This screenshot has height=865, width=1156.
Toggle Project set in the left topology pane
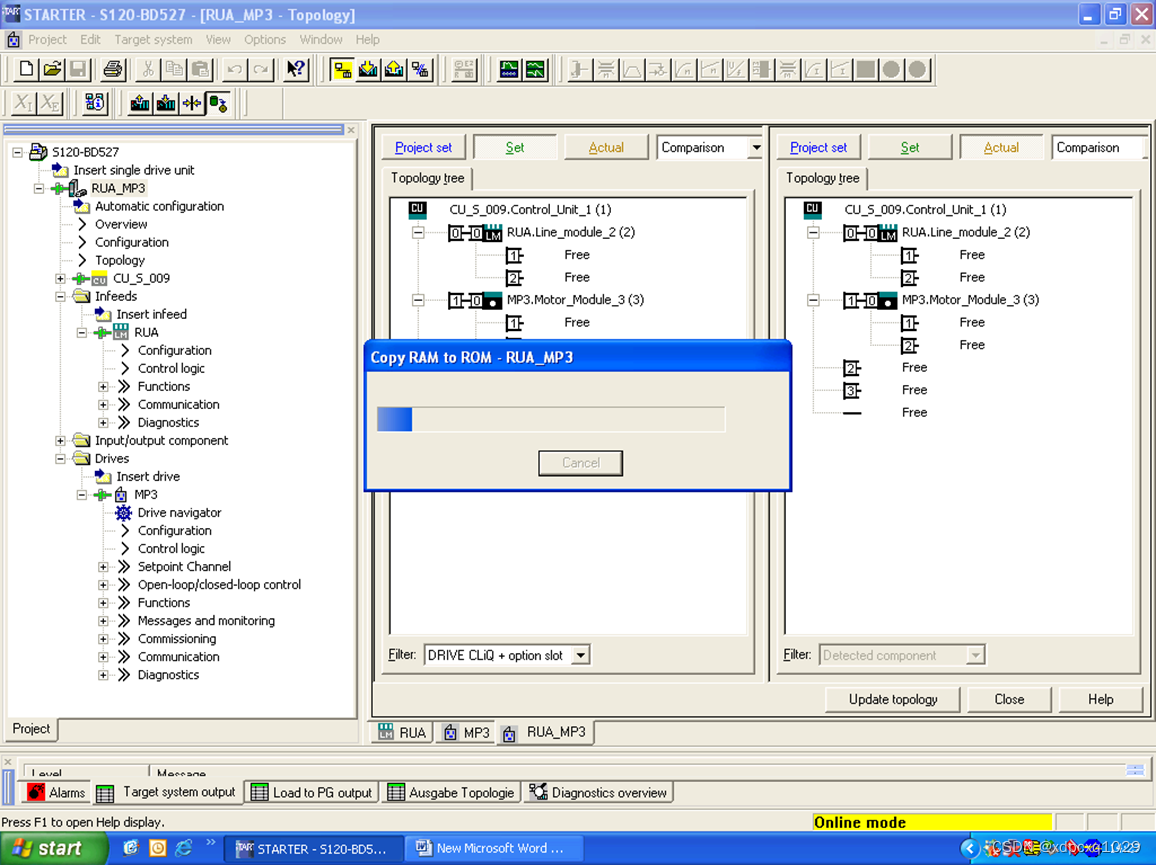tap(423, 147)
